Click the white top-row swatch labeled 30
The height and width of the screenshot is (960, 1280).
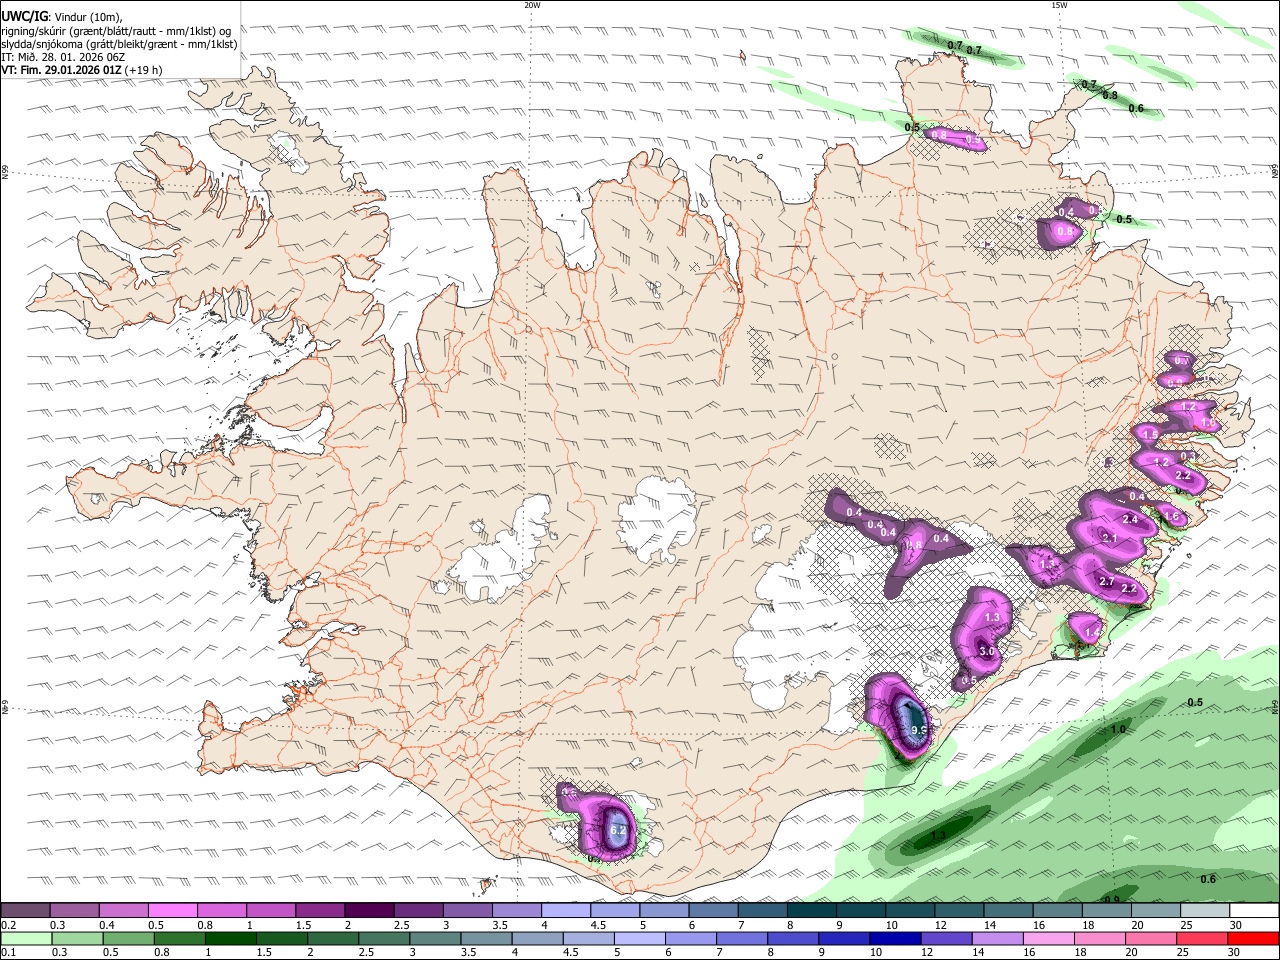(x=1255, y=911)
